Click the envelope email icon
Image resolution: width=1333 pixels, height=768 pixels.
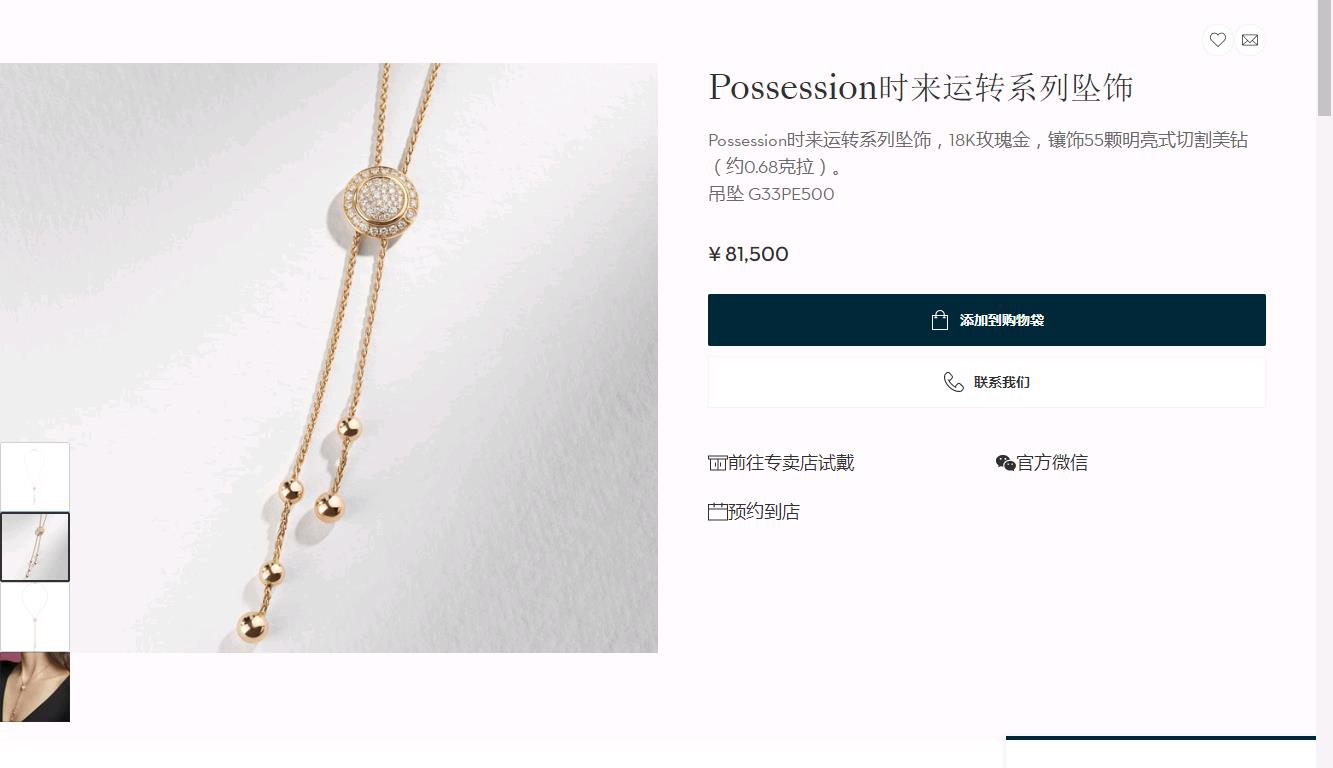[1250, 40]
